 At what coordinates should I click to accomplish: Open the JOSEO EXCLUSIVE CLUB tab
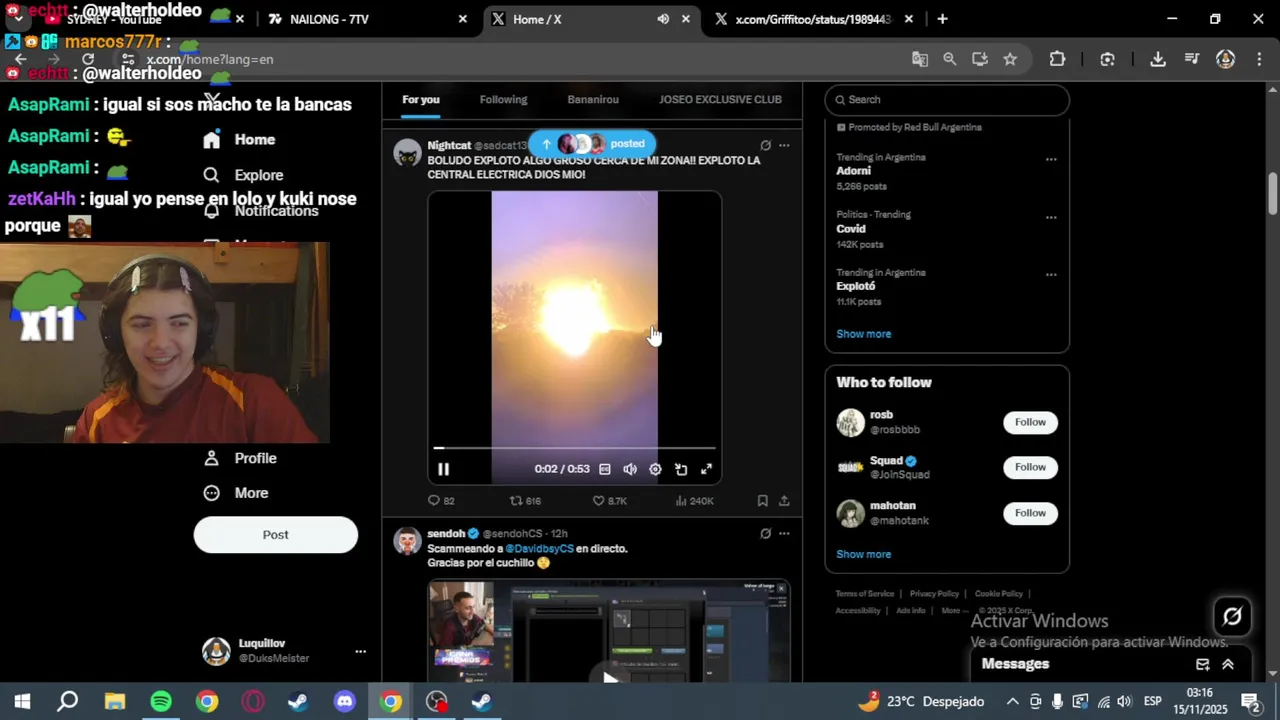point(720,99)
